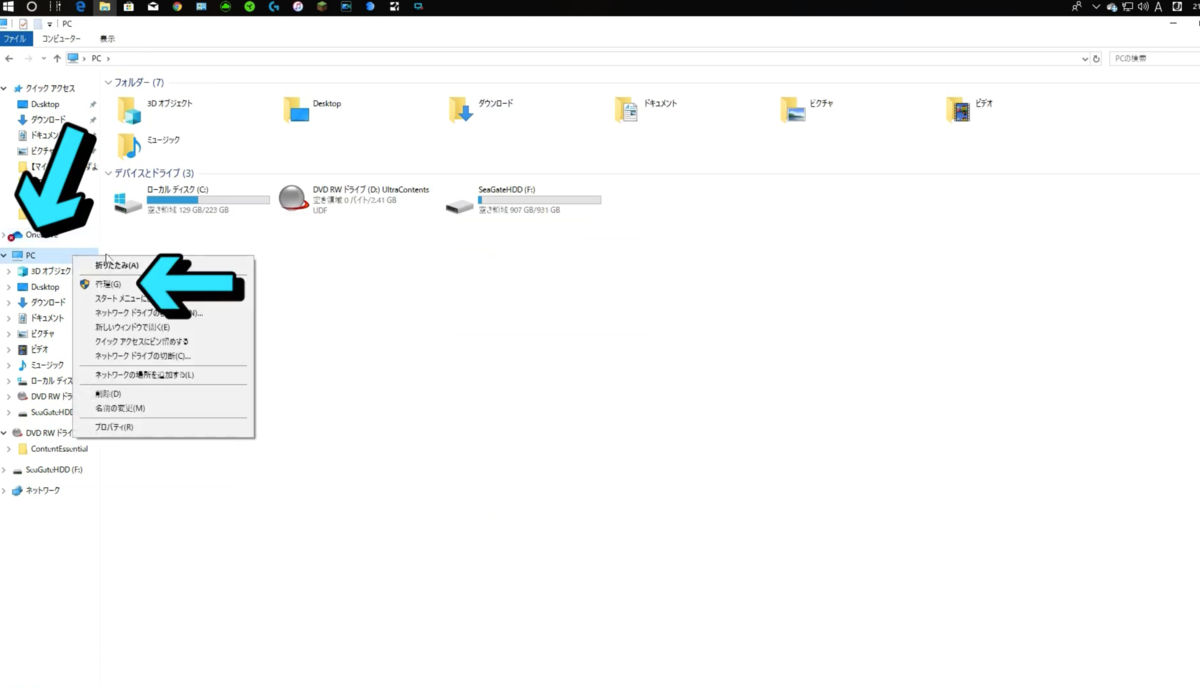
Task: Open quick access toolbar customize dropdown
Action: [50, 23]
